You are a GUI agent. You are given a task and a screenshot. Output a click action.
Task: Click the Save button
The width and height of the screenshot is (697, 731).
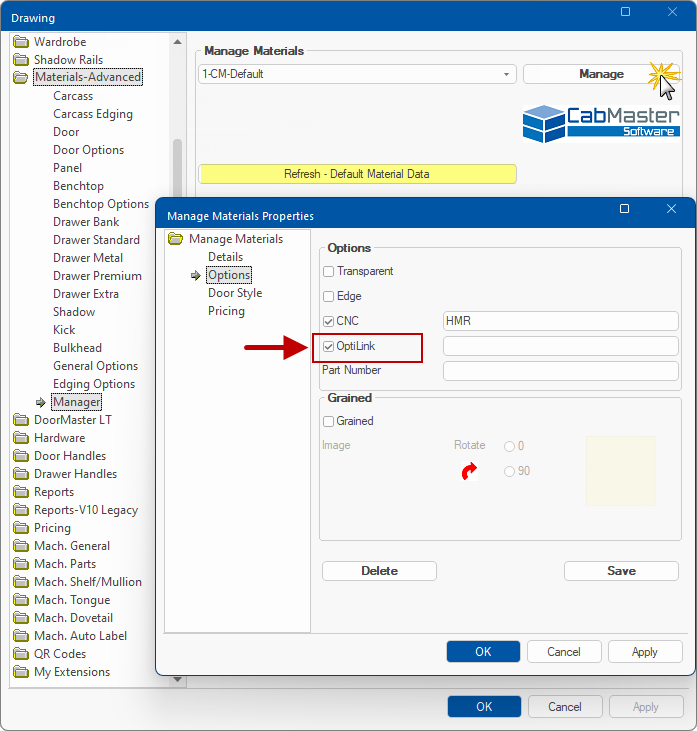[x=621, y=571]
